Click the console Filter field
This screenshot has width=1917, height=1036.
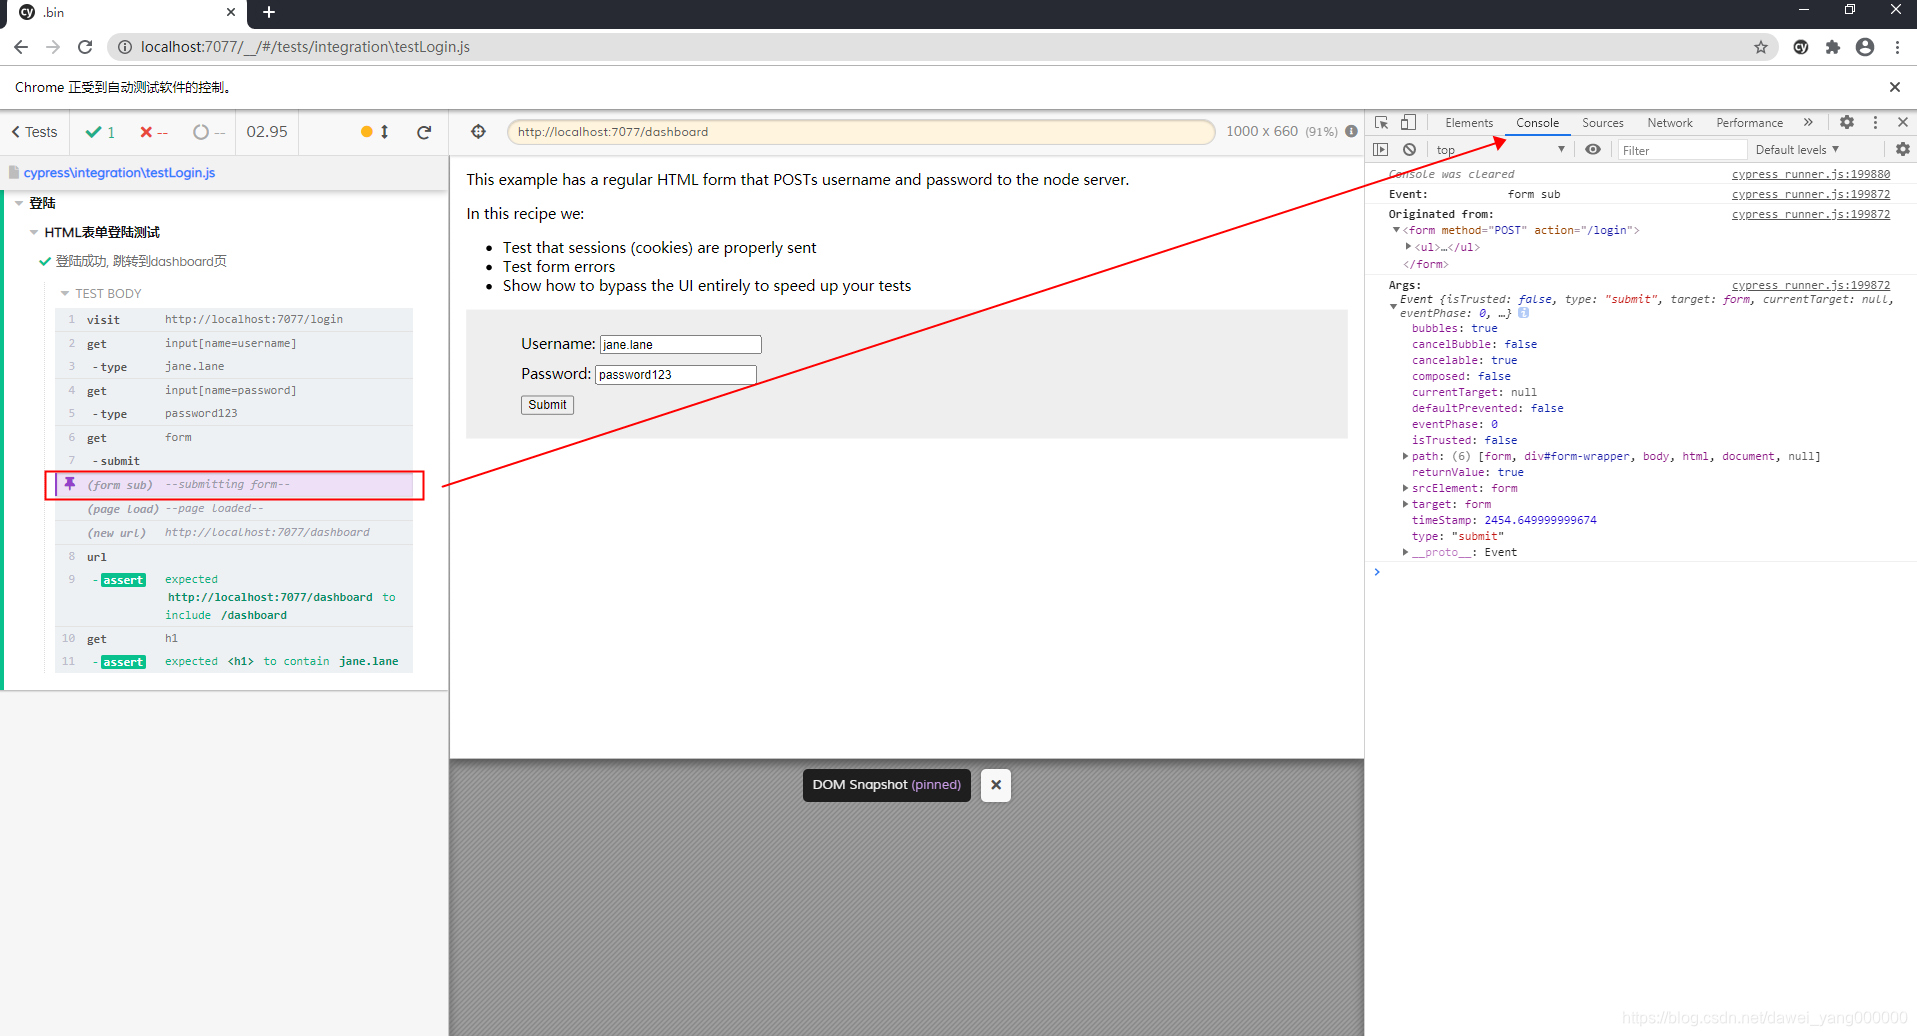tap(1682, 150)
